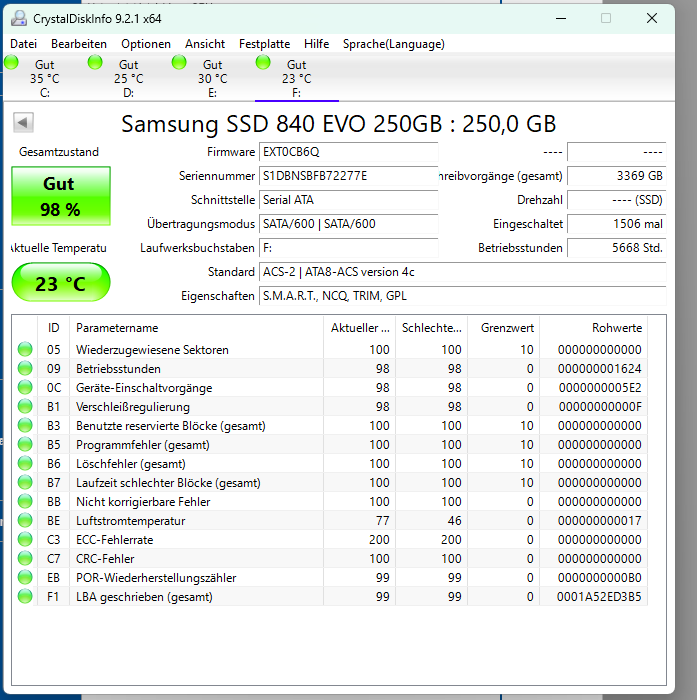Screen dimensions: 697x700
Task: Switch to drive E: tab at 30 °C
Action: click(213, 78)
